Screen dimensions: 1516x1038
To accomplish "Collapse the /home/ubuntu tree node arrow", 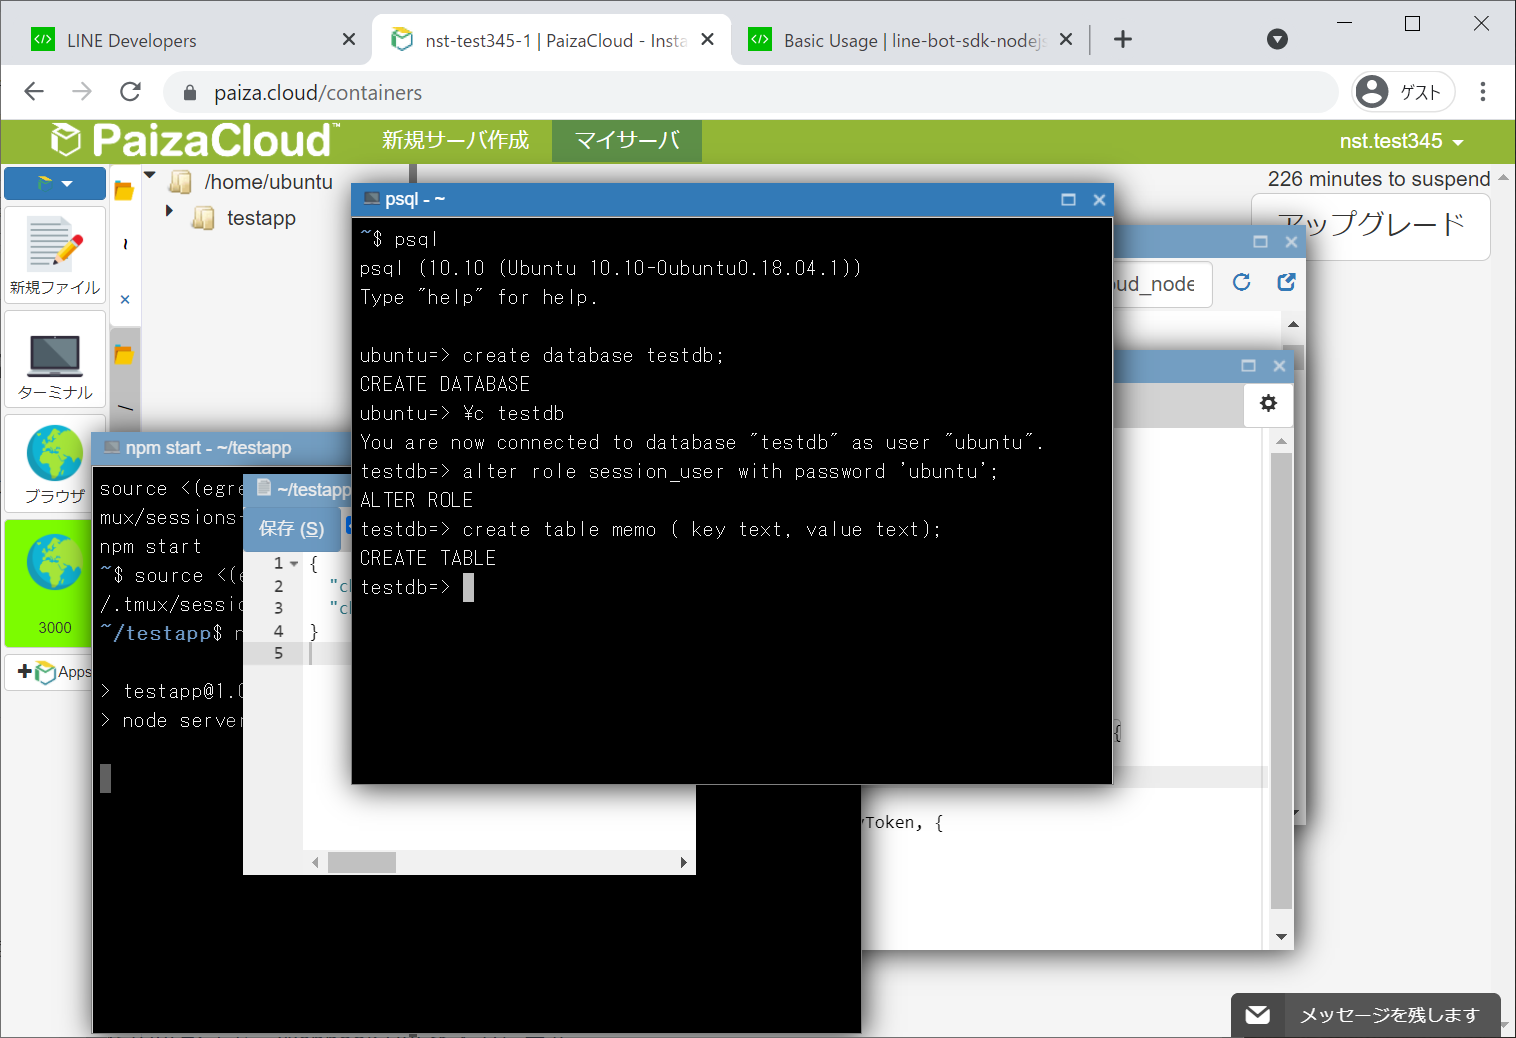I will pyautogui.click(x=151, y=176).
